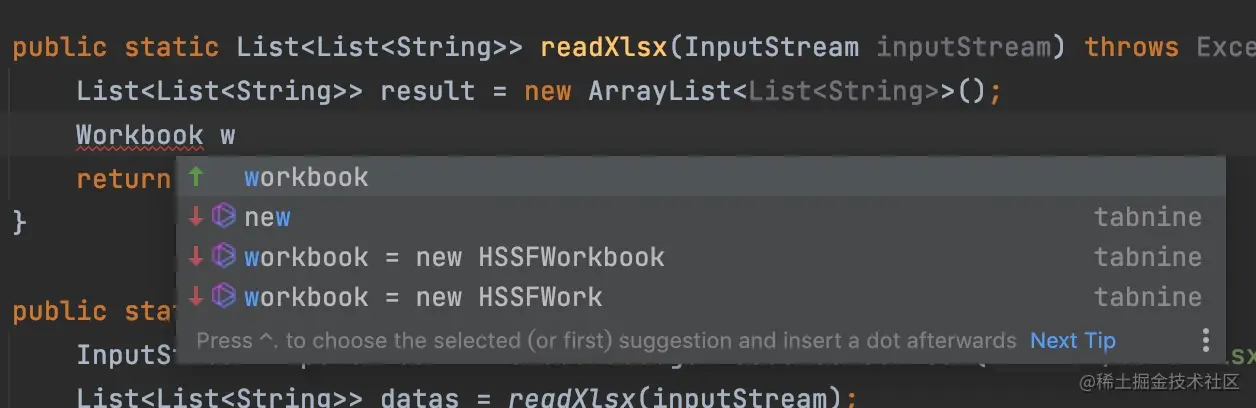The height and width of the screenshot is (408, 1256).
Task: Click the tip text about pressing ^.
Action: [x=606, y=341]
